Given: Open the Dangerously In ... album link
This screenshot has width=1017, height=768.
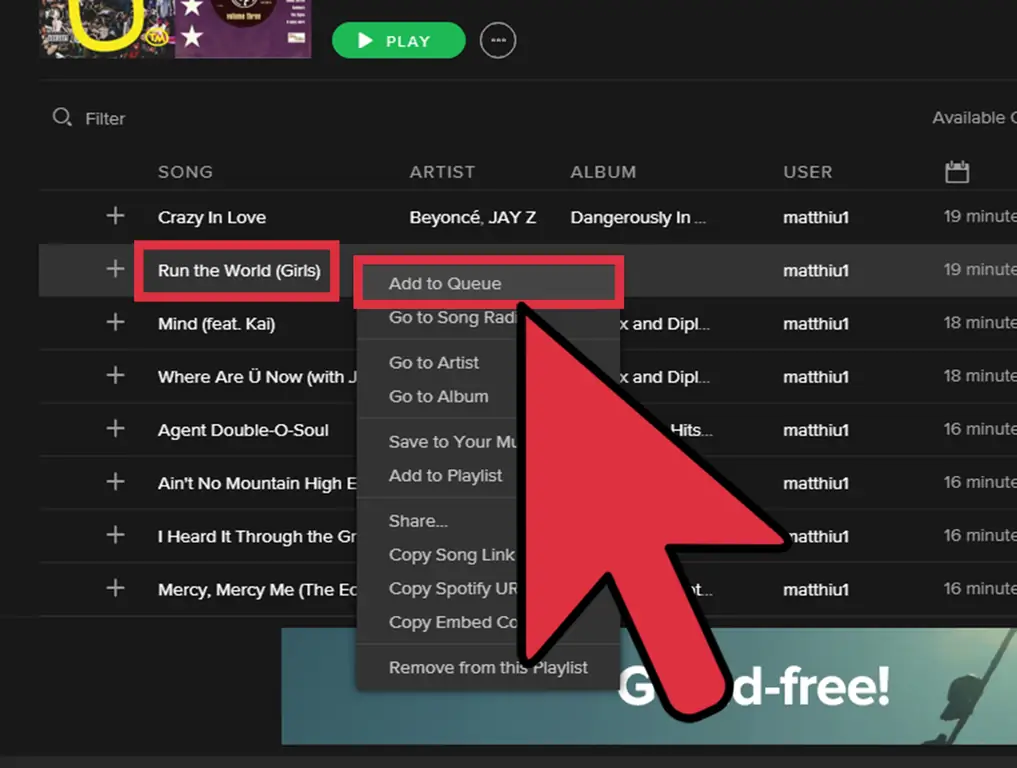Looking at the screenshot, I should (x=638, y=217).
